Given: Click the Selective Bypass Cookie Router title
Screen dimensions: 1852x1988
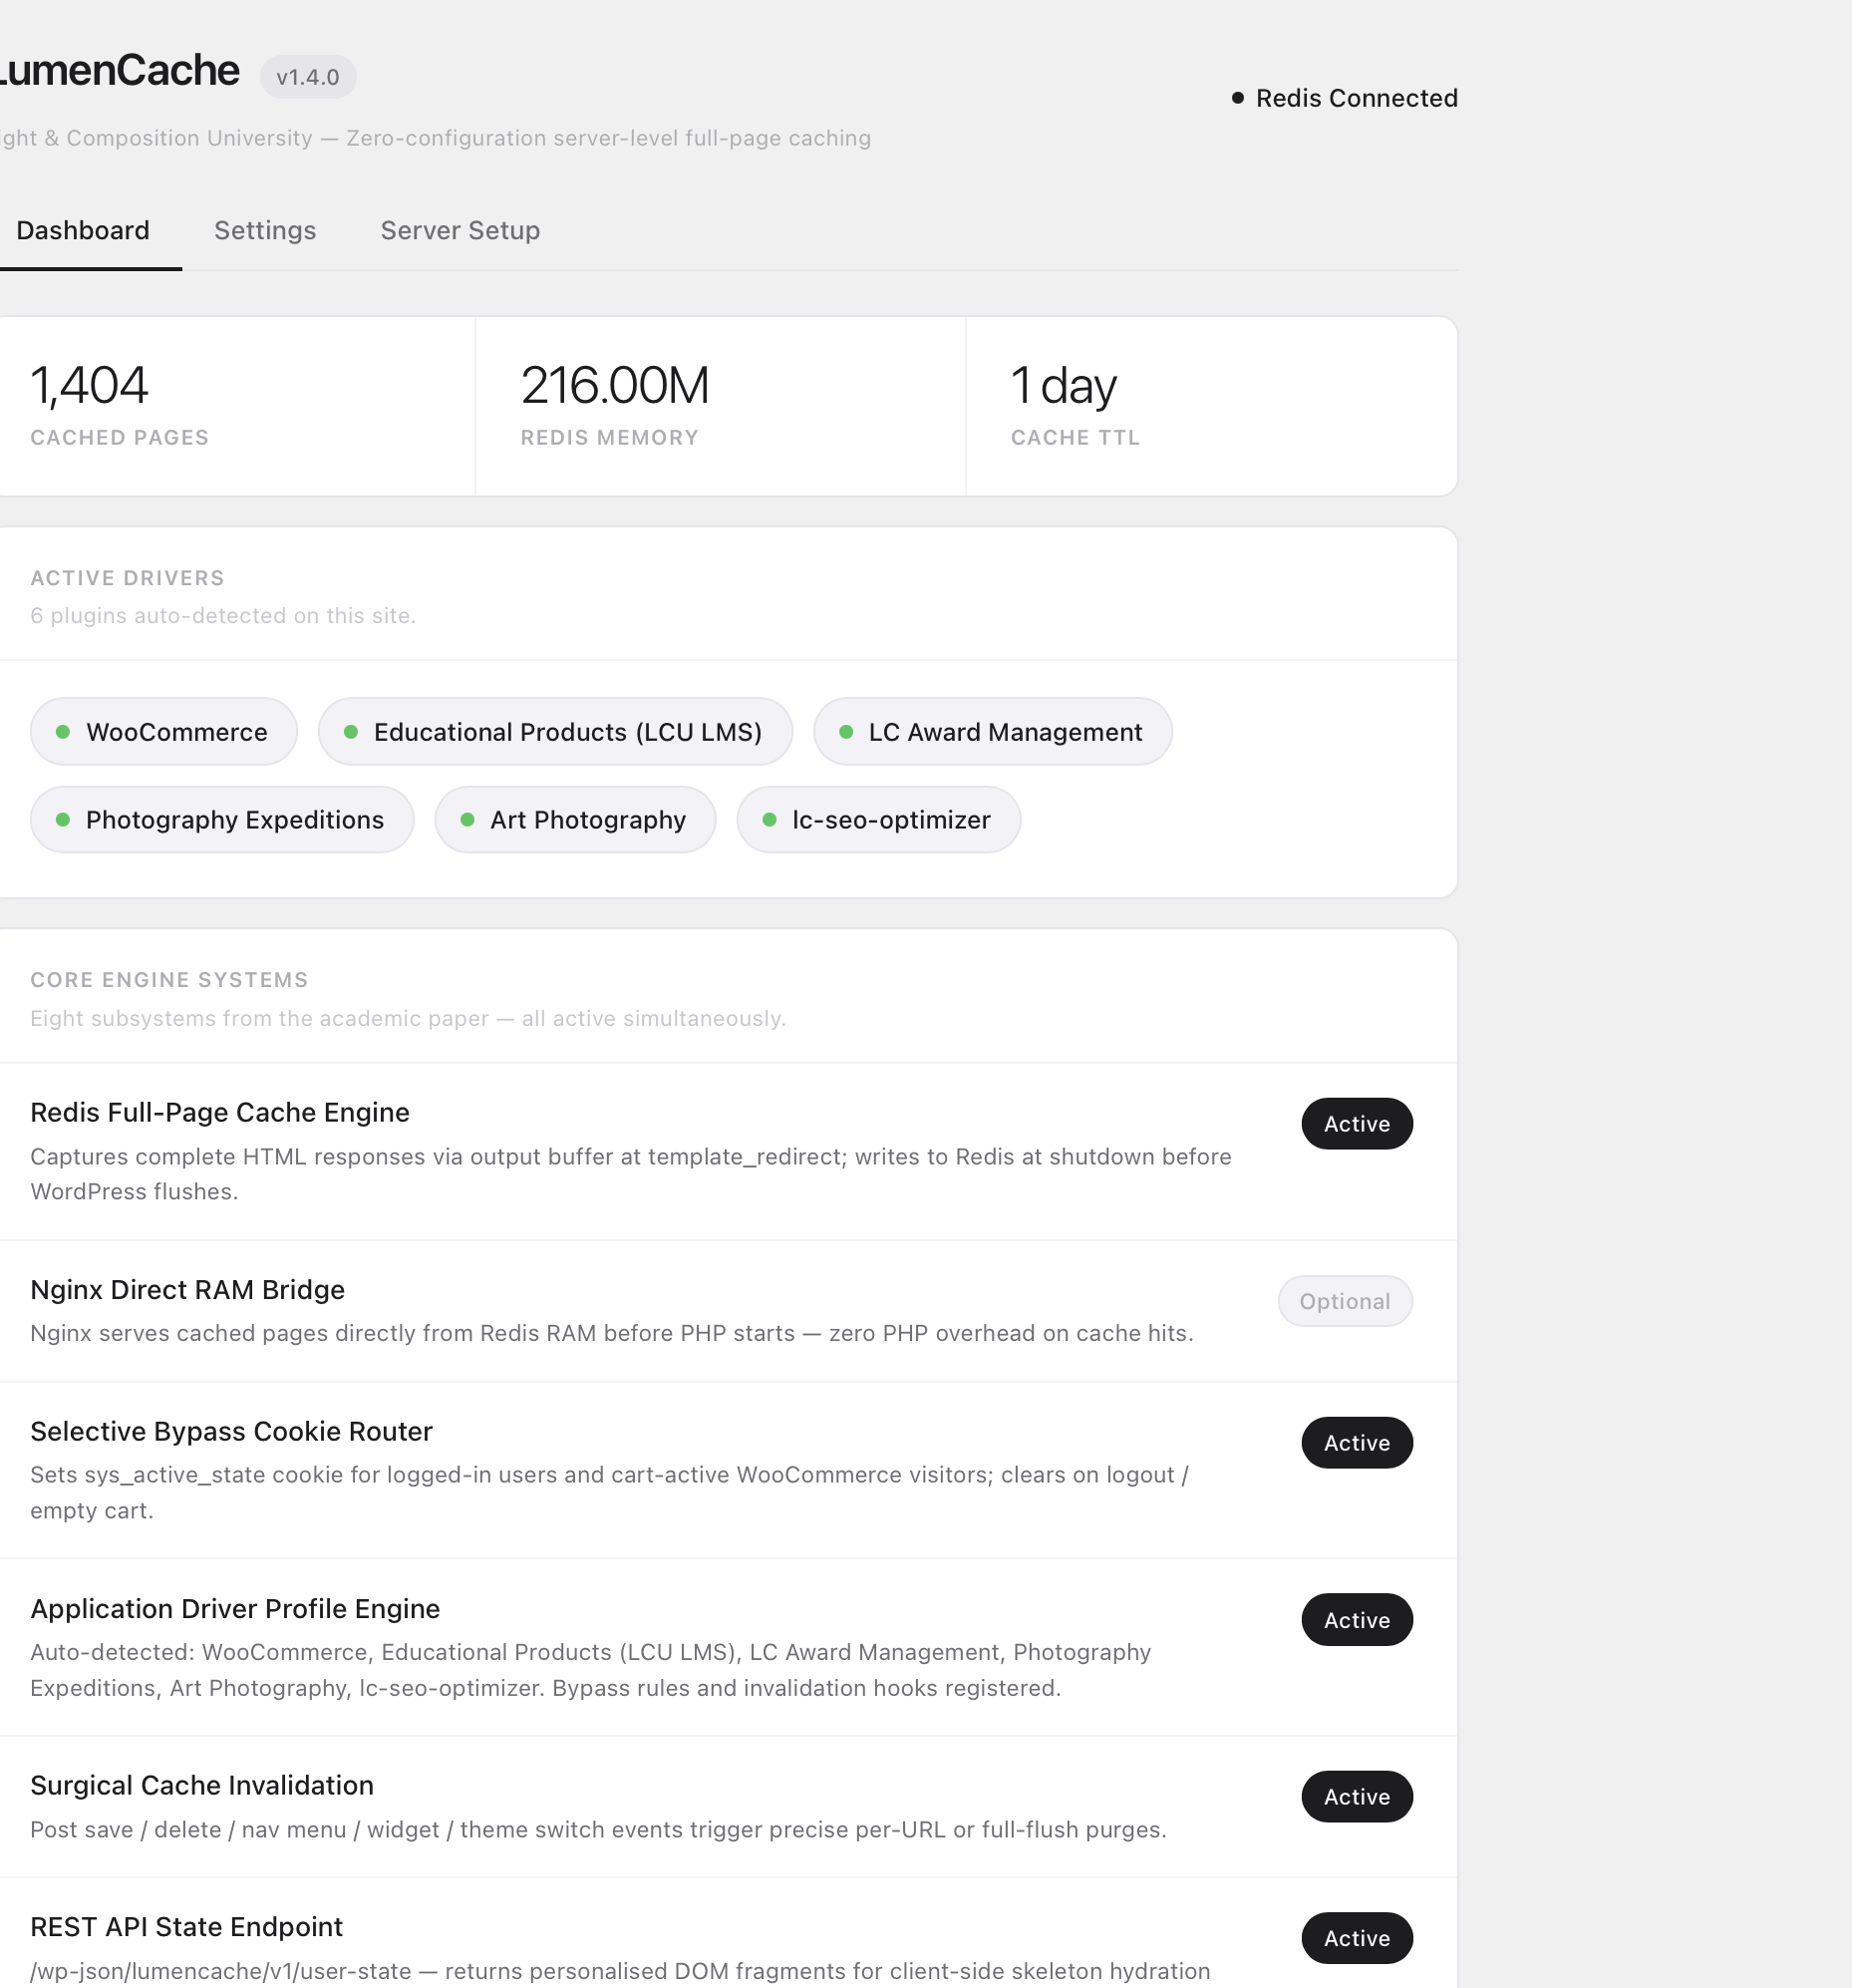Looking at the screenshot, I should (231, 1432).
